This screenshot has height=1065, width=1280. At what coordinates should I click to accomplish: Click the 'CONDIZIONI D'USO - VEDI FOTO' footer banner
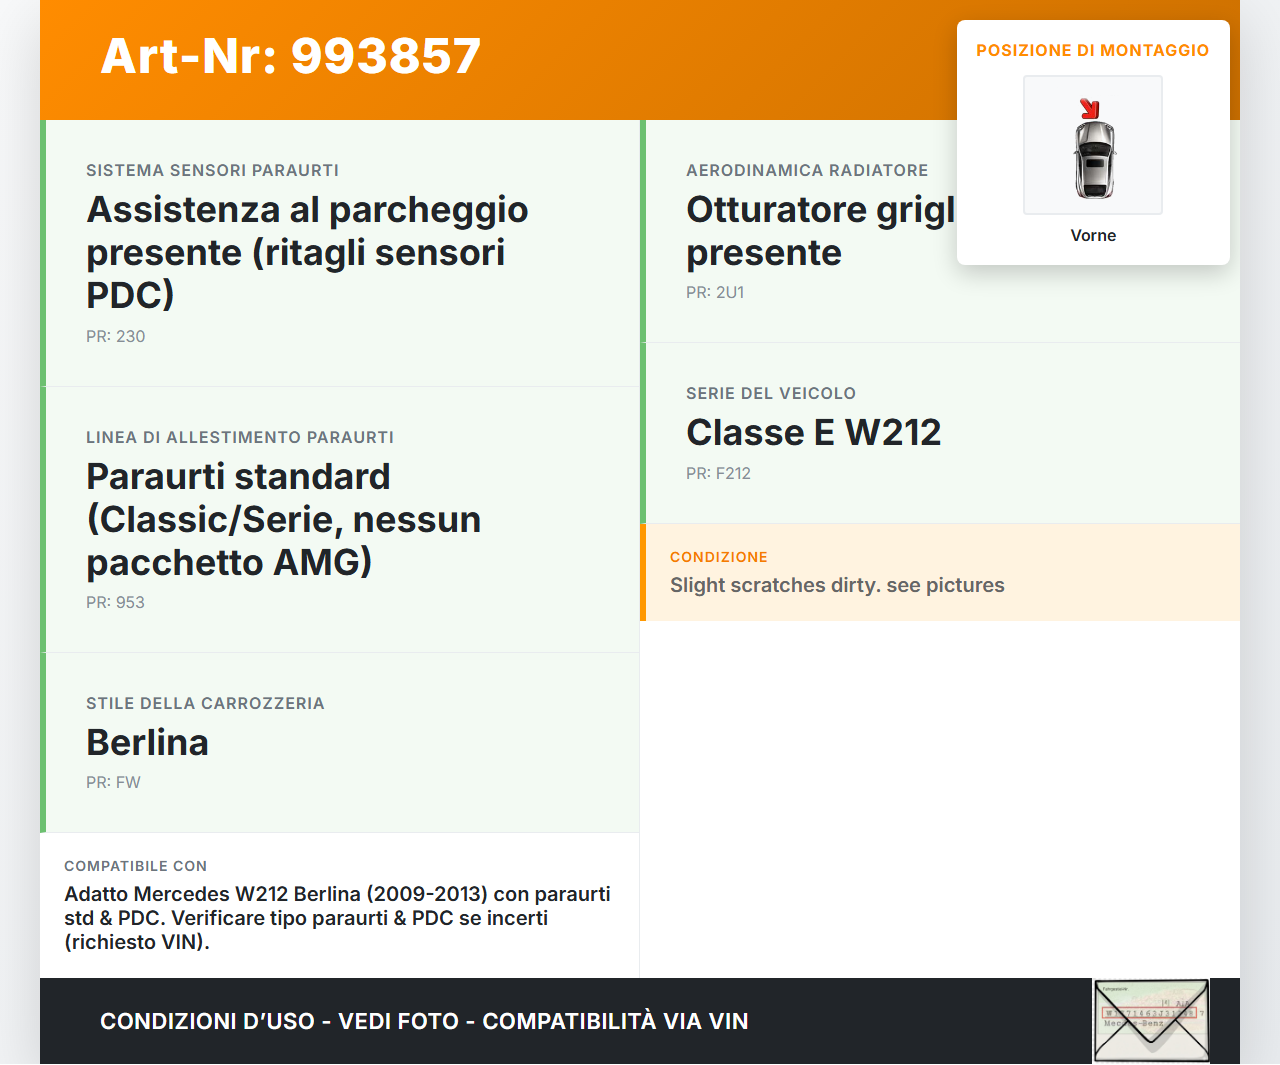[x=424, y=1021]
